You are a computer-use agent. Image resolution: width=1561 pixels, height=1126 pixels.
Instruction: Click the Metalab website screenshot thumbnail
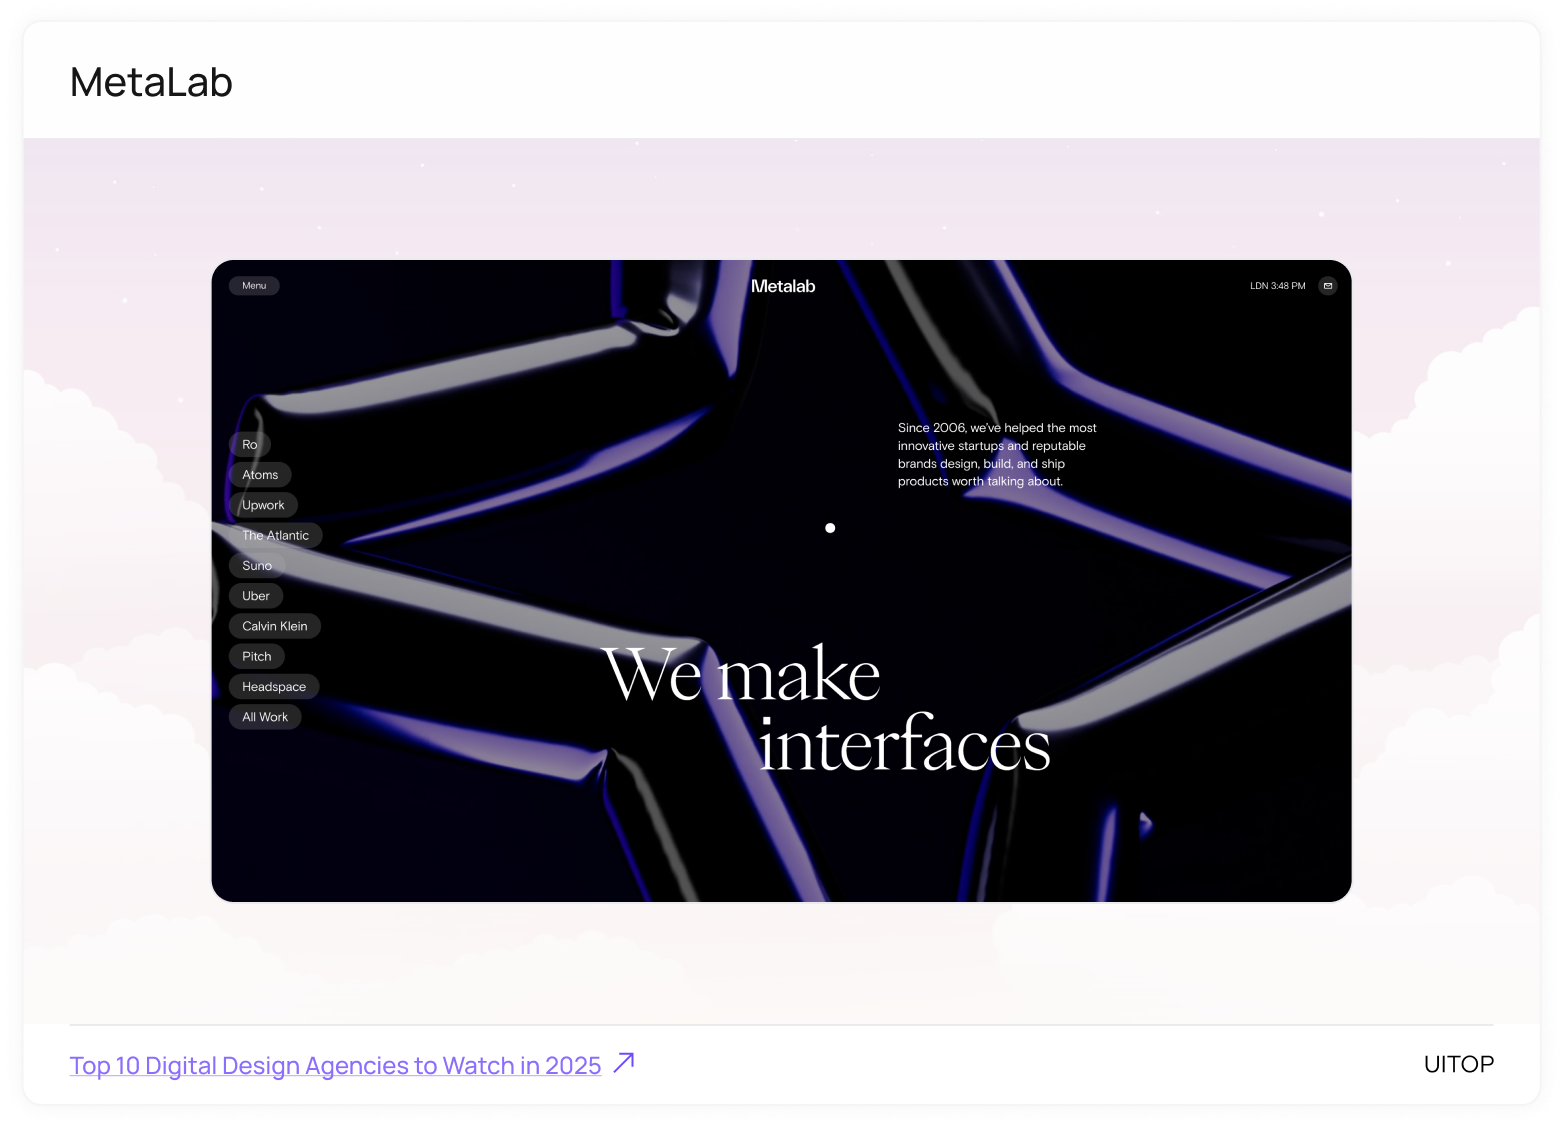coord(782,581)
